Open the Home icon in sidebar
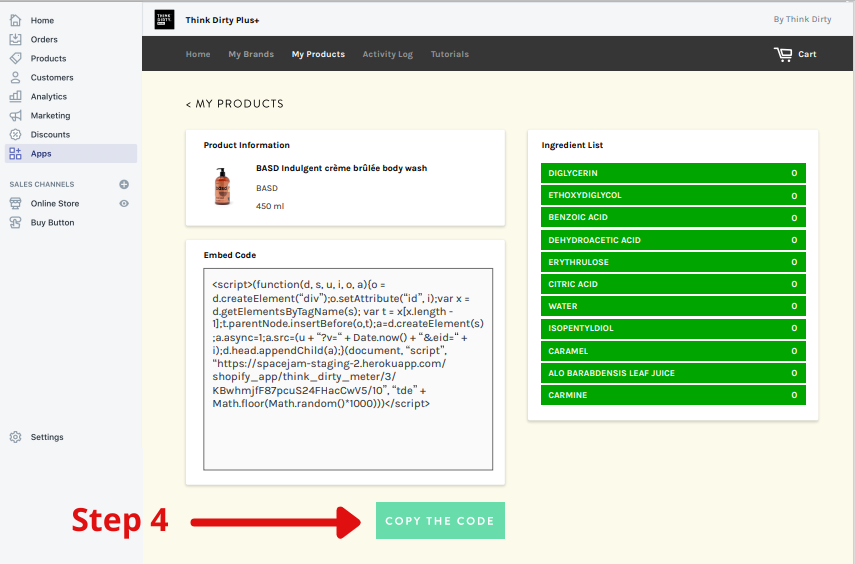 [15, 20]
